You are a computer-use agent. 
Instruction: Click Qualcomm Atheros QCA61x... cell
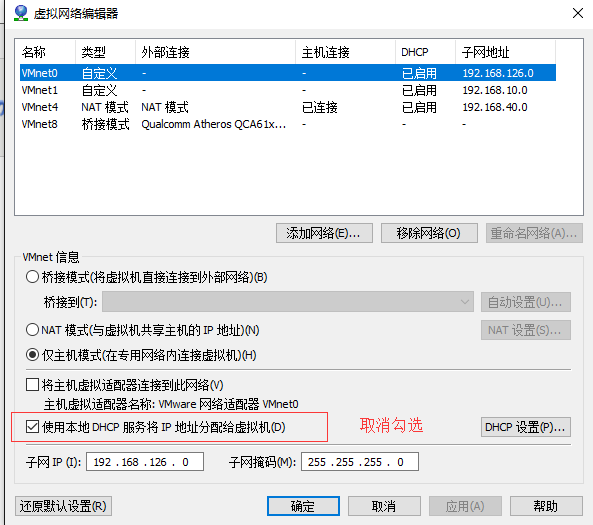[x=213, y=124]
